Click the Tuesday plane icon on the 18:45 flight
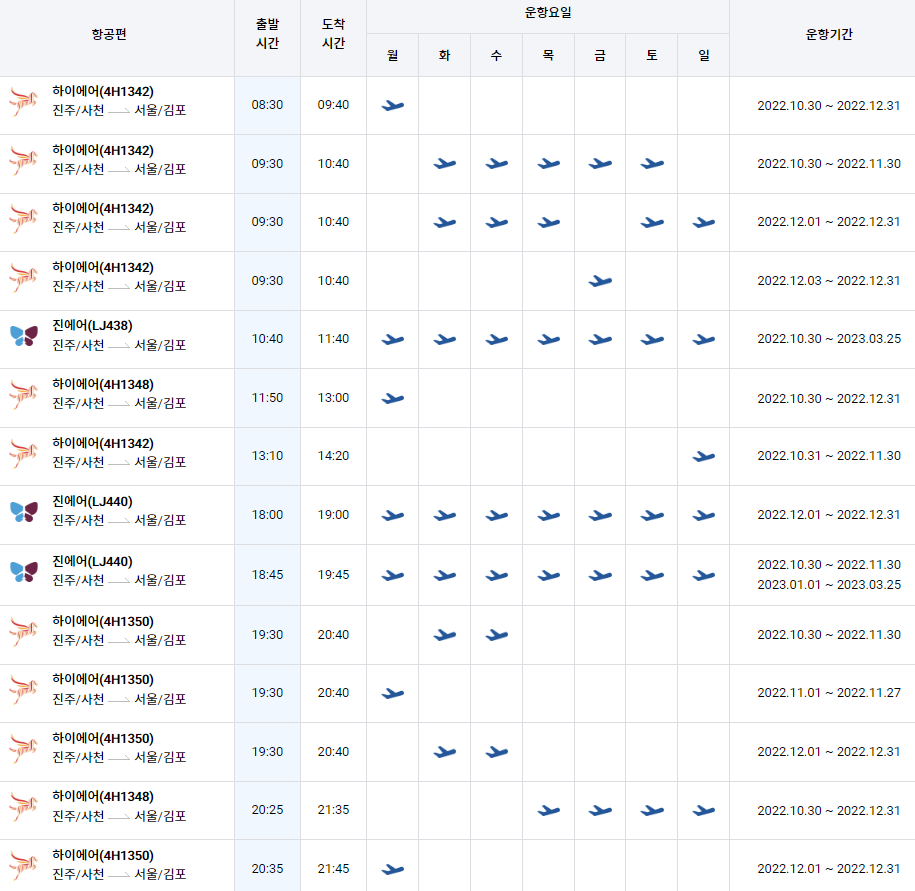Image resolution: width=915 pixels, height=891 pixels. (445, 576)
